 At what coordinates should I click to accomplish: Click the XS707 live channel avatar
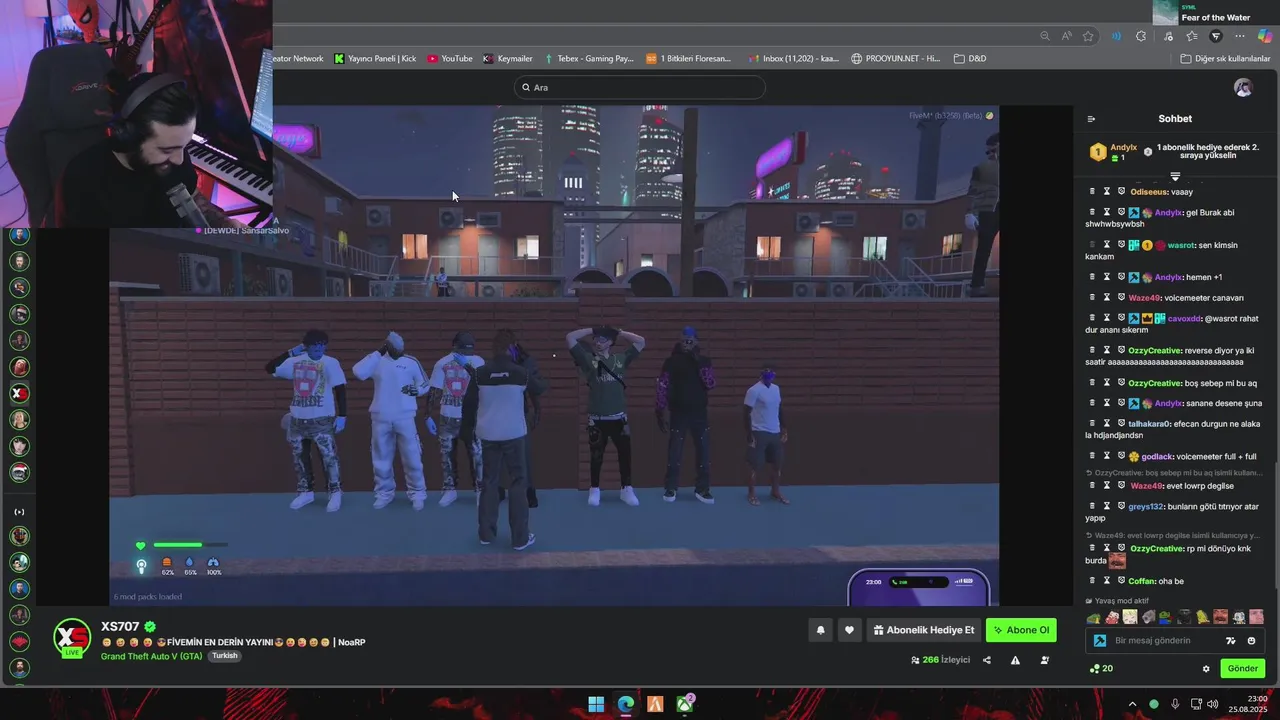pos(72,639)
